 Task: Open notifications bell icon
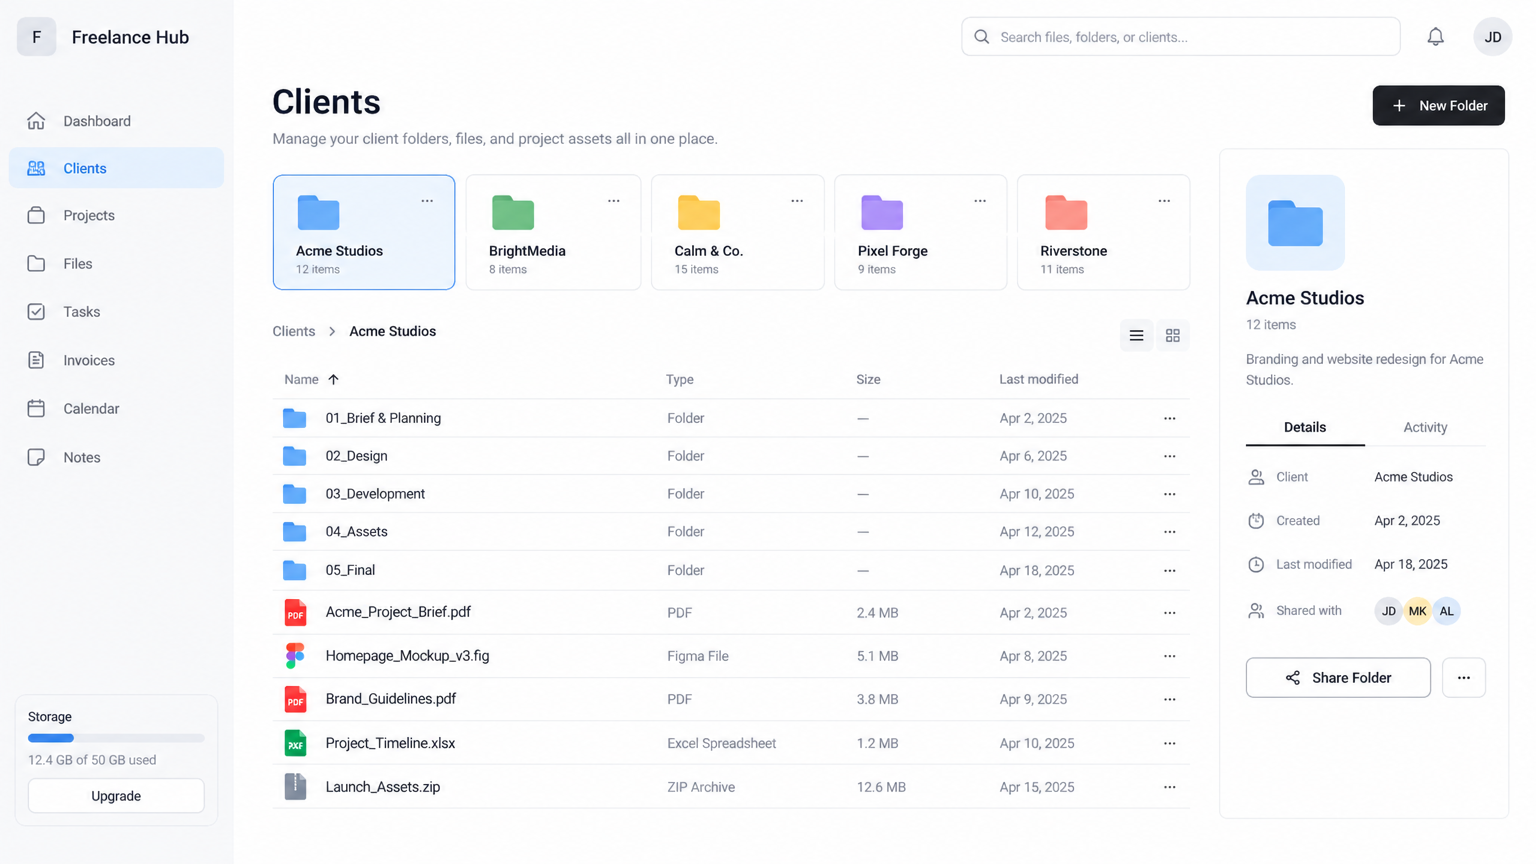(x=1435, y=37)
